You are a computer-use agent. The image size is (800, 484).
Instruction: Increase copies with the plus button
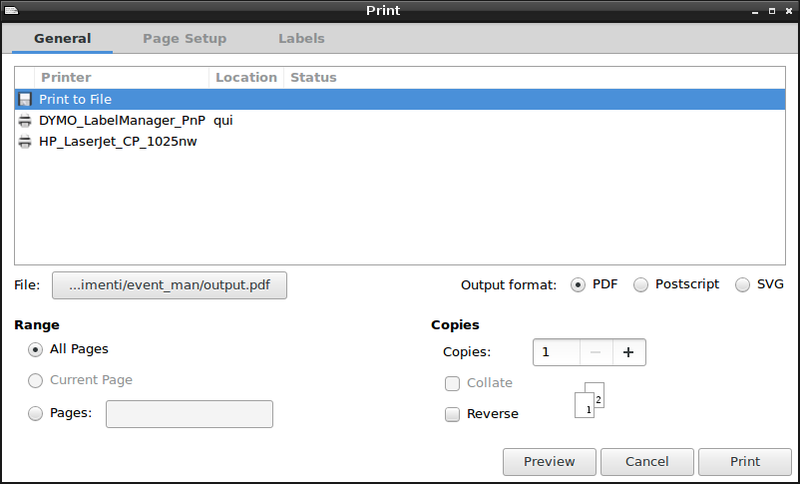point(629,352)
